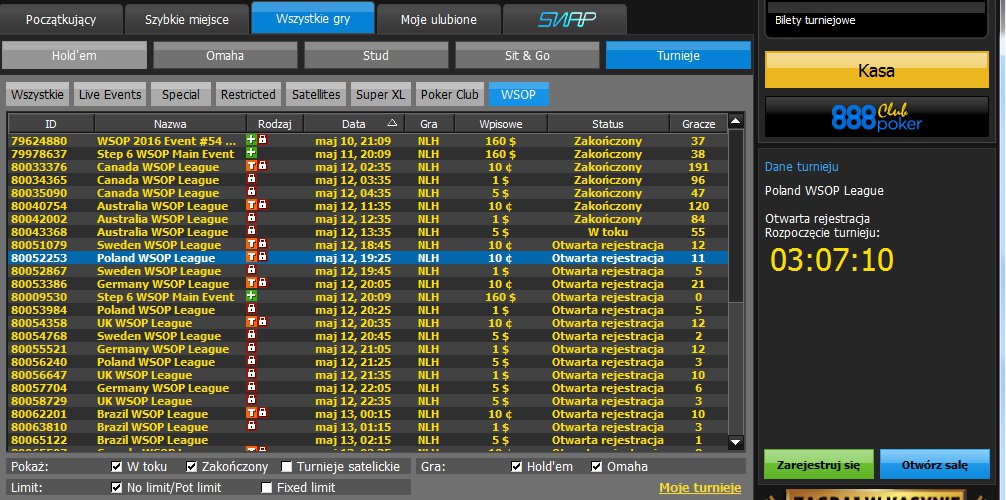Click the Kasa cashier button
Screen dimensions: 1006x500
tap(876, 70)
